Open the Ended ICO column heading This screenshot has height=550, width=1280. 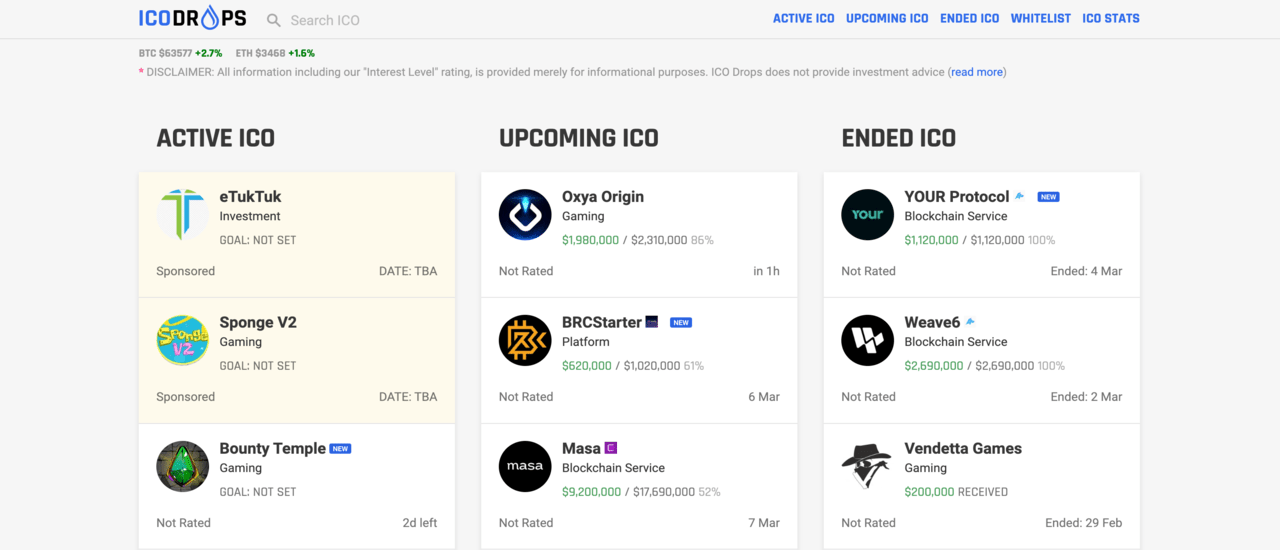(x=898, y=138)
